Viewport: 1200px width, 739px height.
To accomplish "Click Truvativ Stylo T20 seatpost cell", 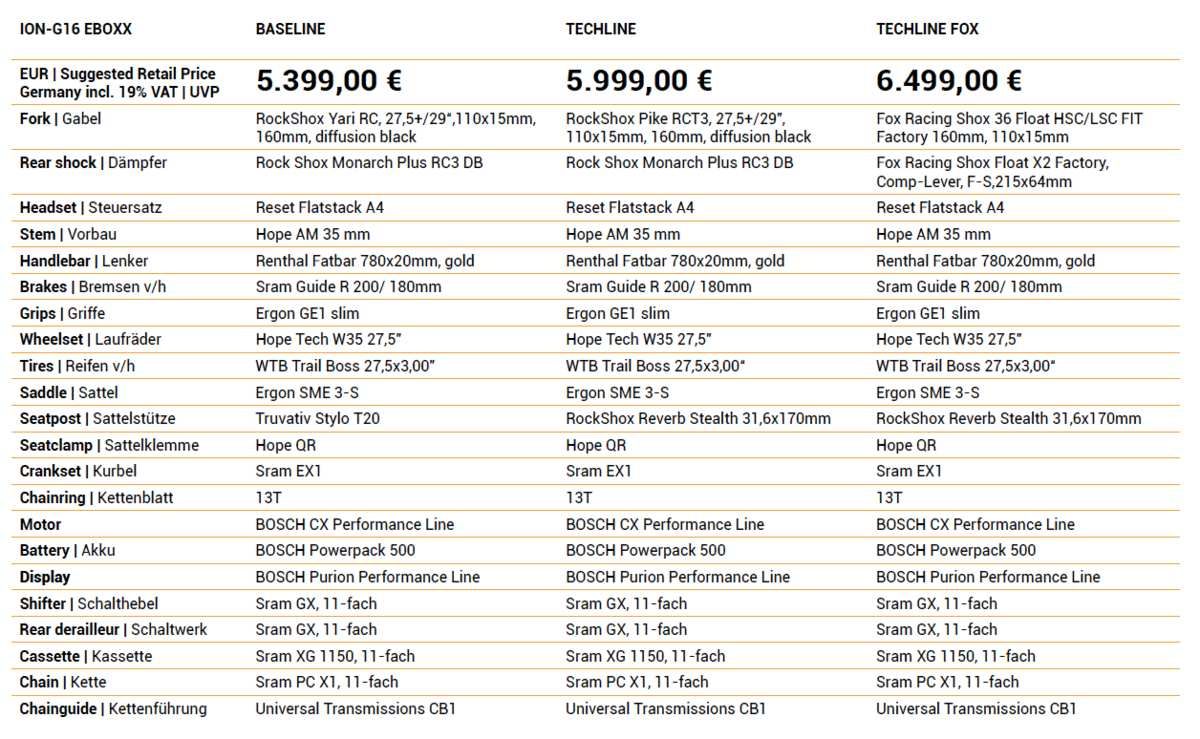I will tap(317, 419).
